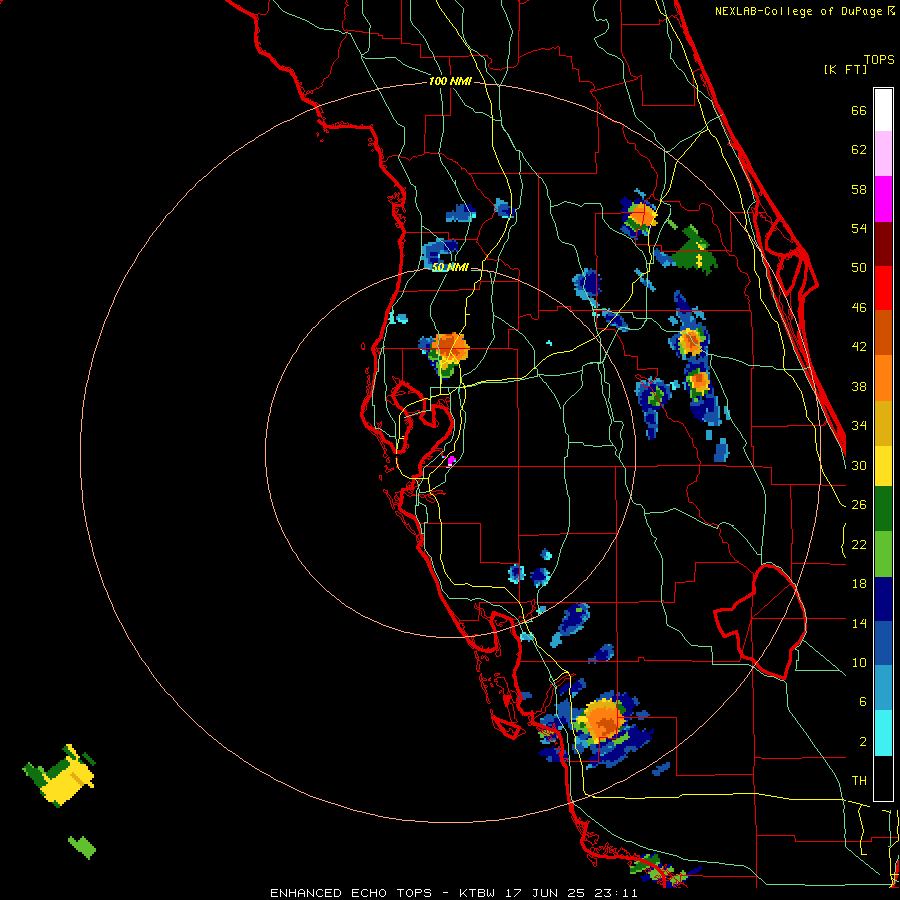This screenshot has width=900, height=900.
Task: Click the legend value 14
Action: 859,623
